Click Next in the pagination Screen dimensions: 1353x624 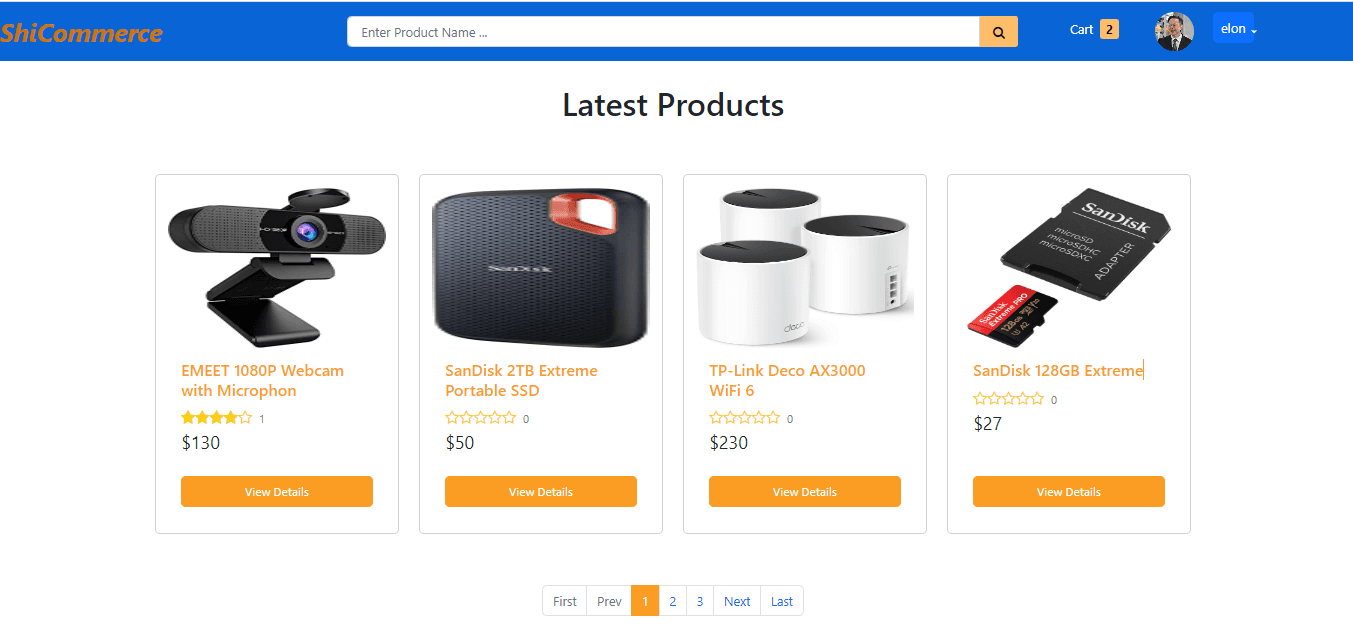pos(737,601)
